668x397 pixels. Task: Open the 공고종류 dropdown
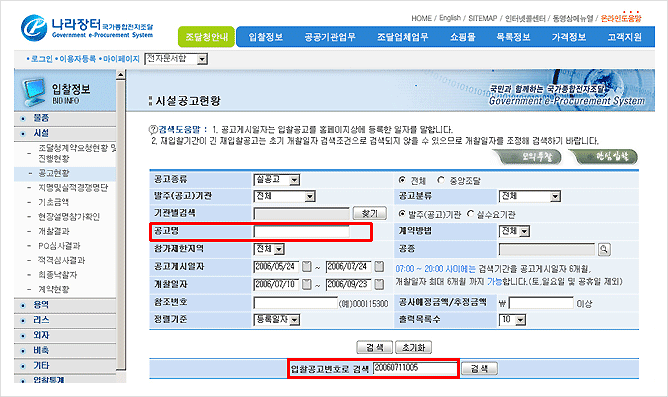[x=277, y=180]
